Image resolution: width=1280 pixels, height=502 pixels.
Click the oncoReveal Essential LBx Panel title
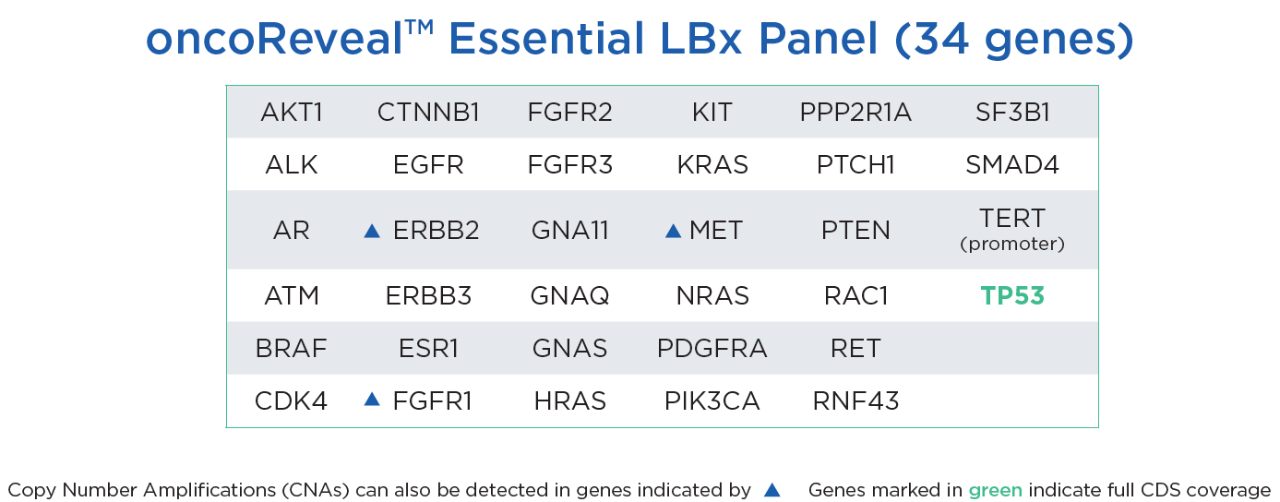pyautogui.click(x=640, y=40)
